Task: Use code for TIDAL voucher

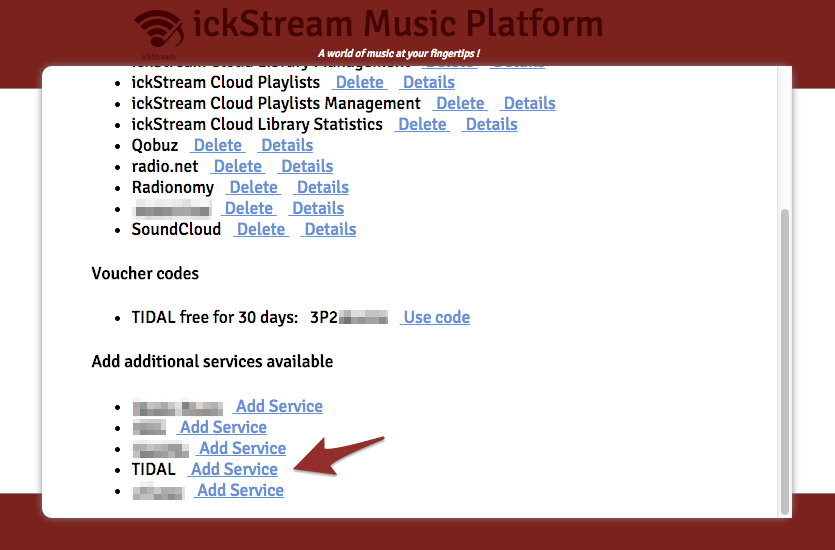Action: [x=436, y=317]
